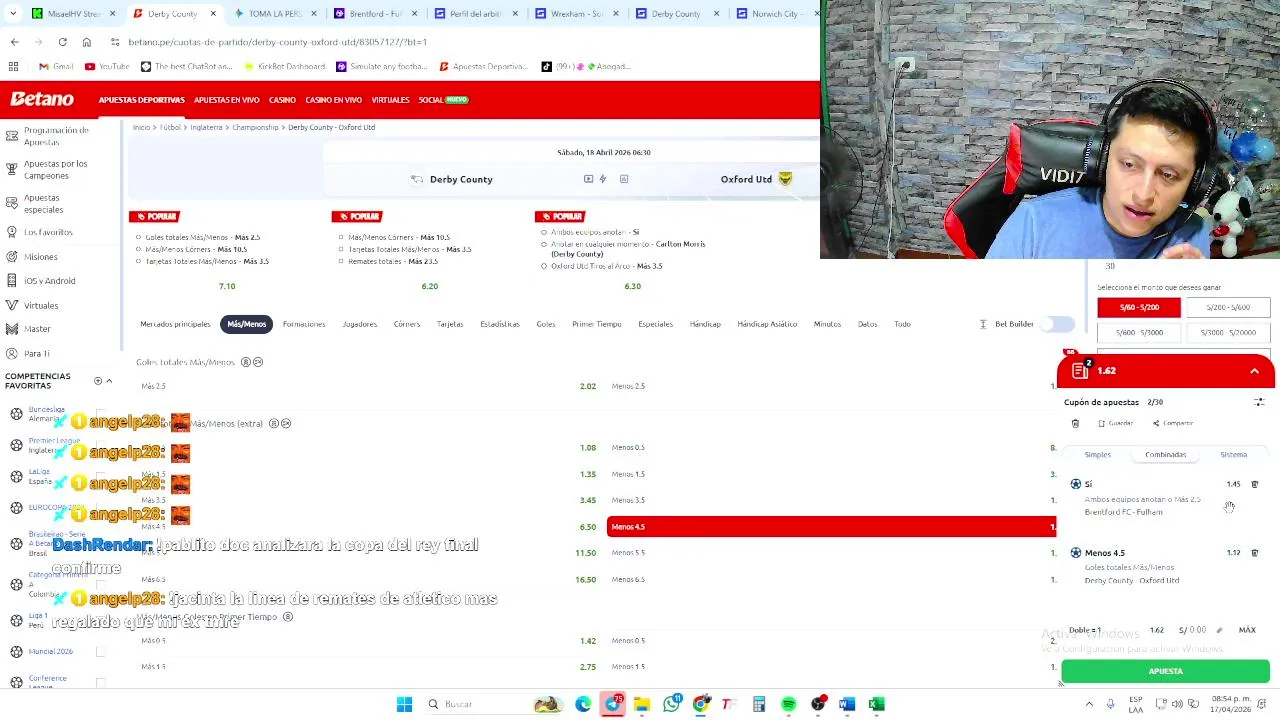Viewport: 1280px width, 720px height.
Task: Open Misiones in the left sidebar
Action: (41, 257)
